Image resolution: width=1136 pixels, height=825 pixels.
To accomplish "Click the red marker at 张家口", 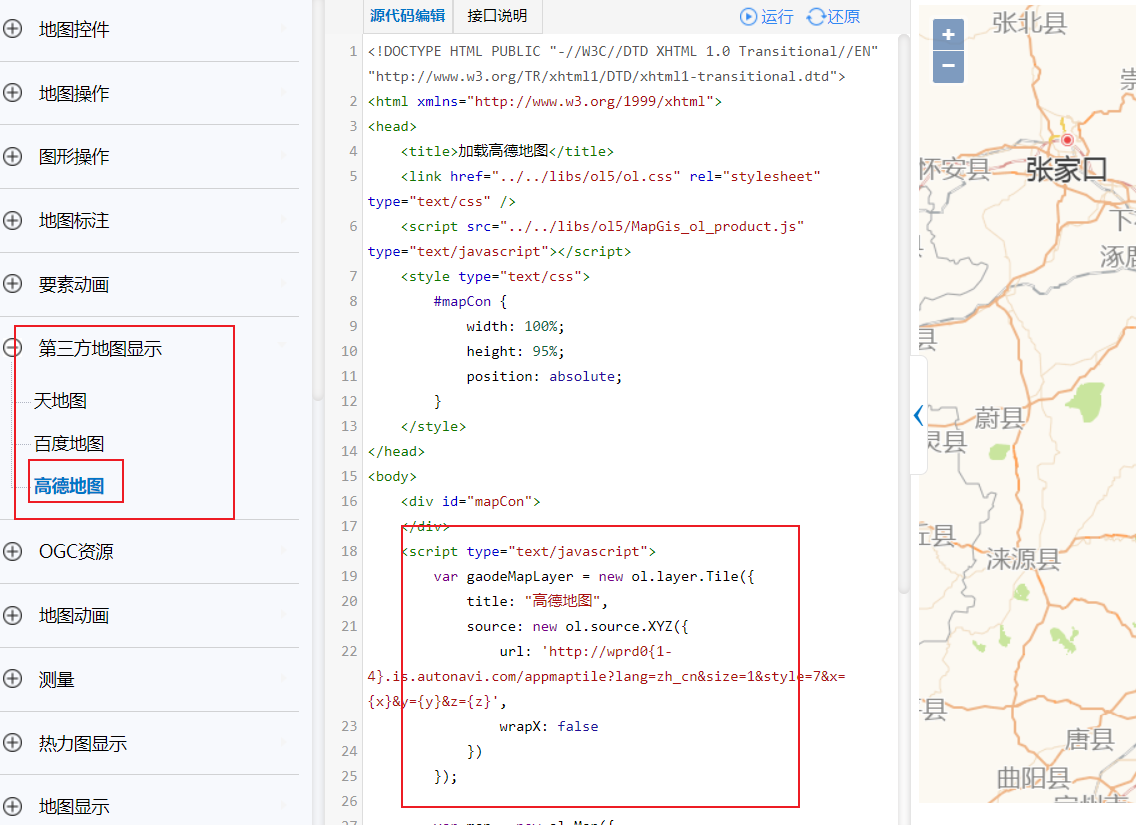I will [1066, 140].
